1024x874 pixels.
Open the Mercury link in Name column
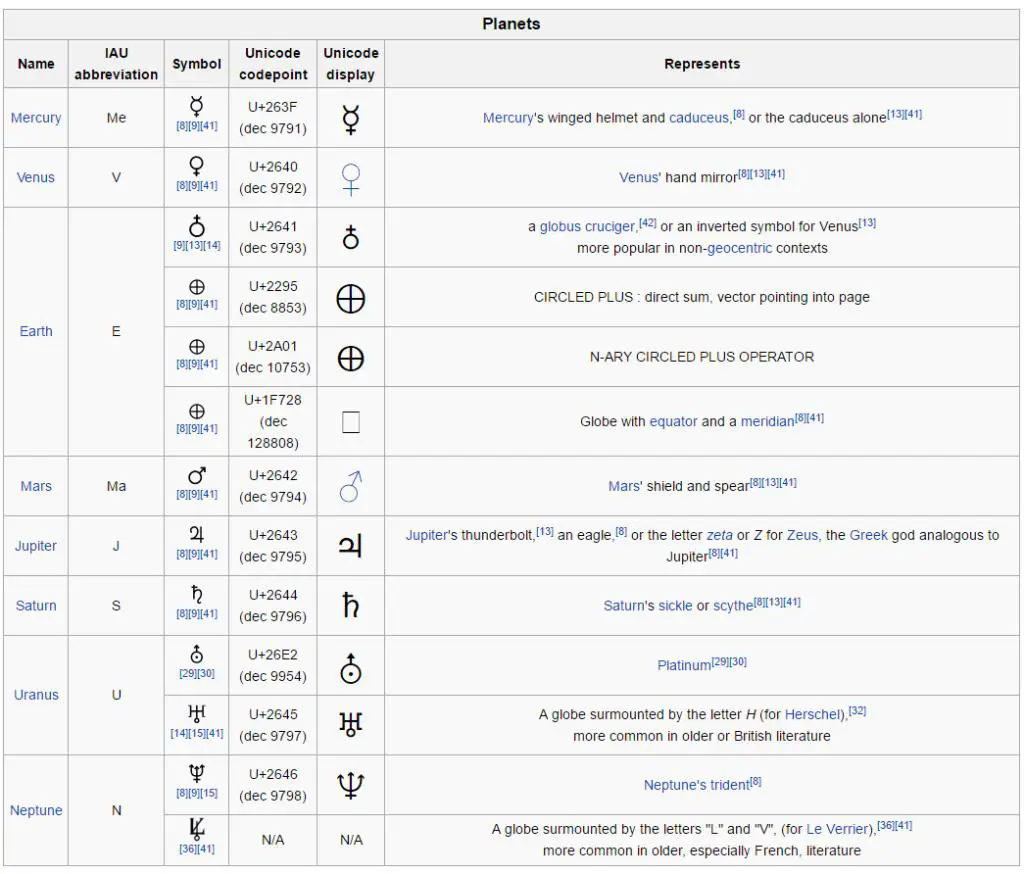point(36,118)
